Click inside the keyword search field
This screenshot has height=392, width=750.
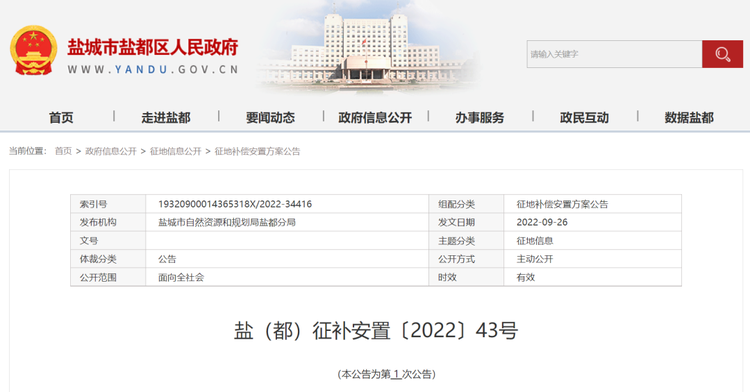(614, 54)
